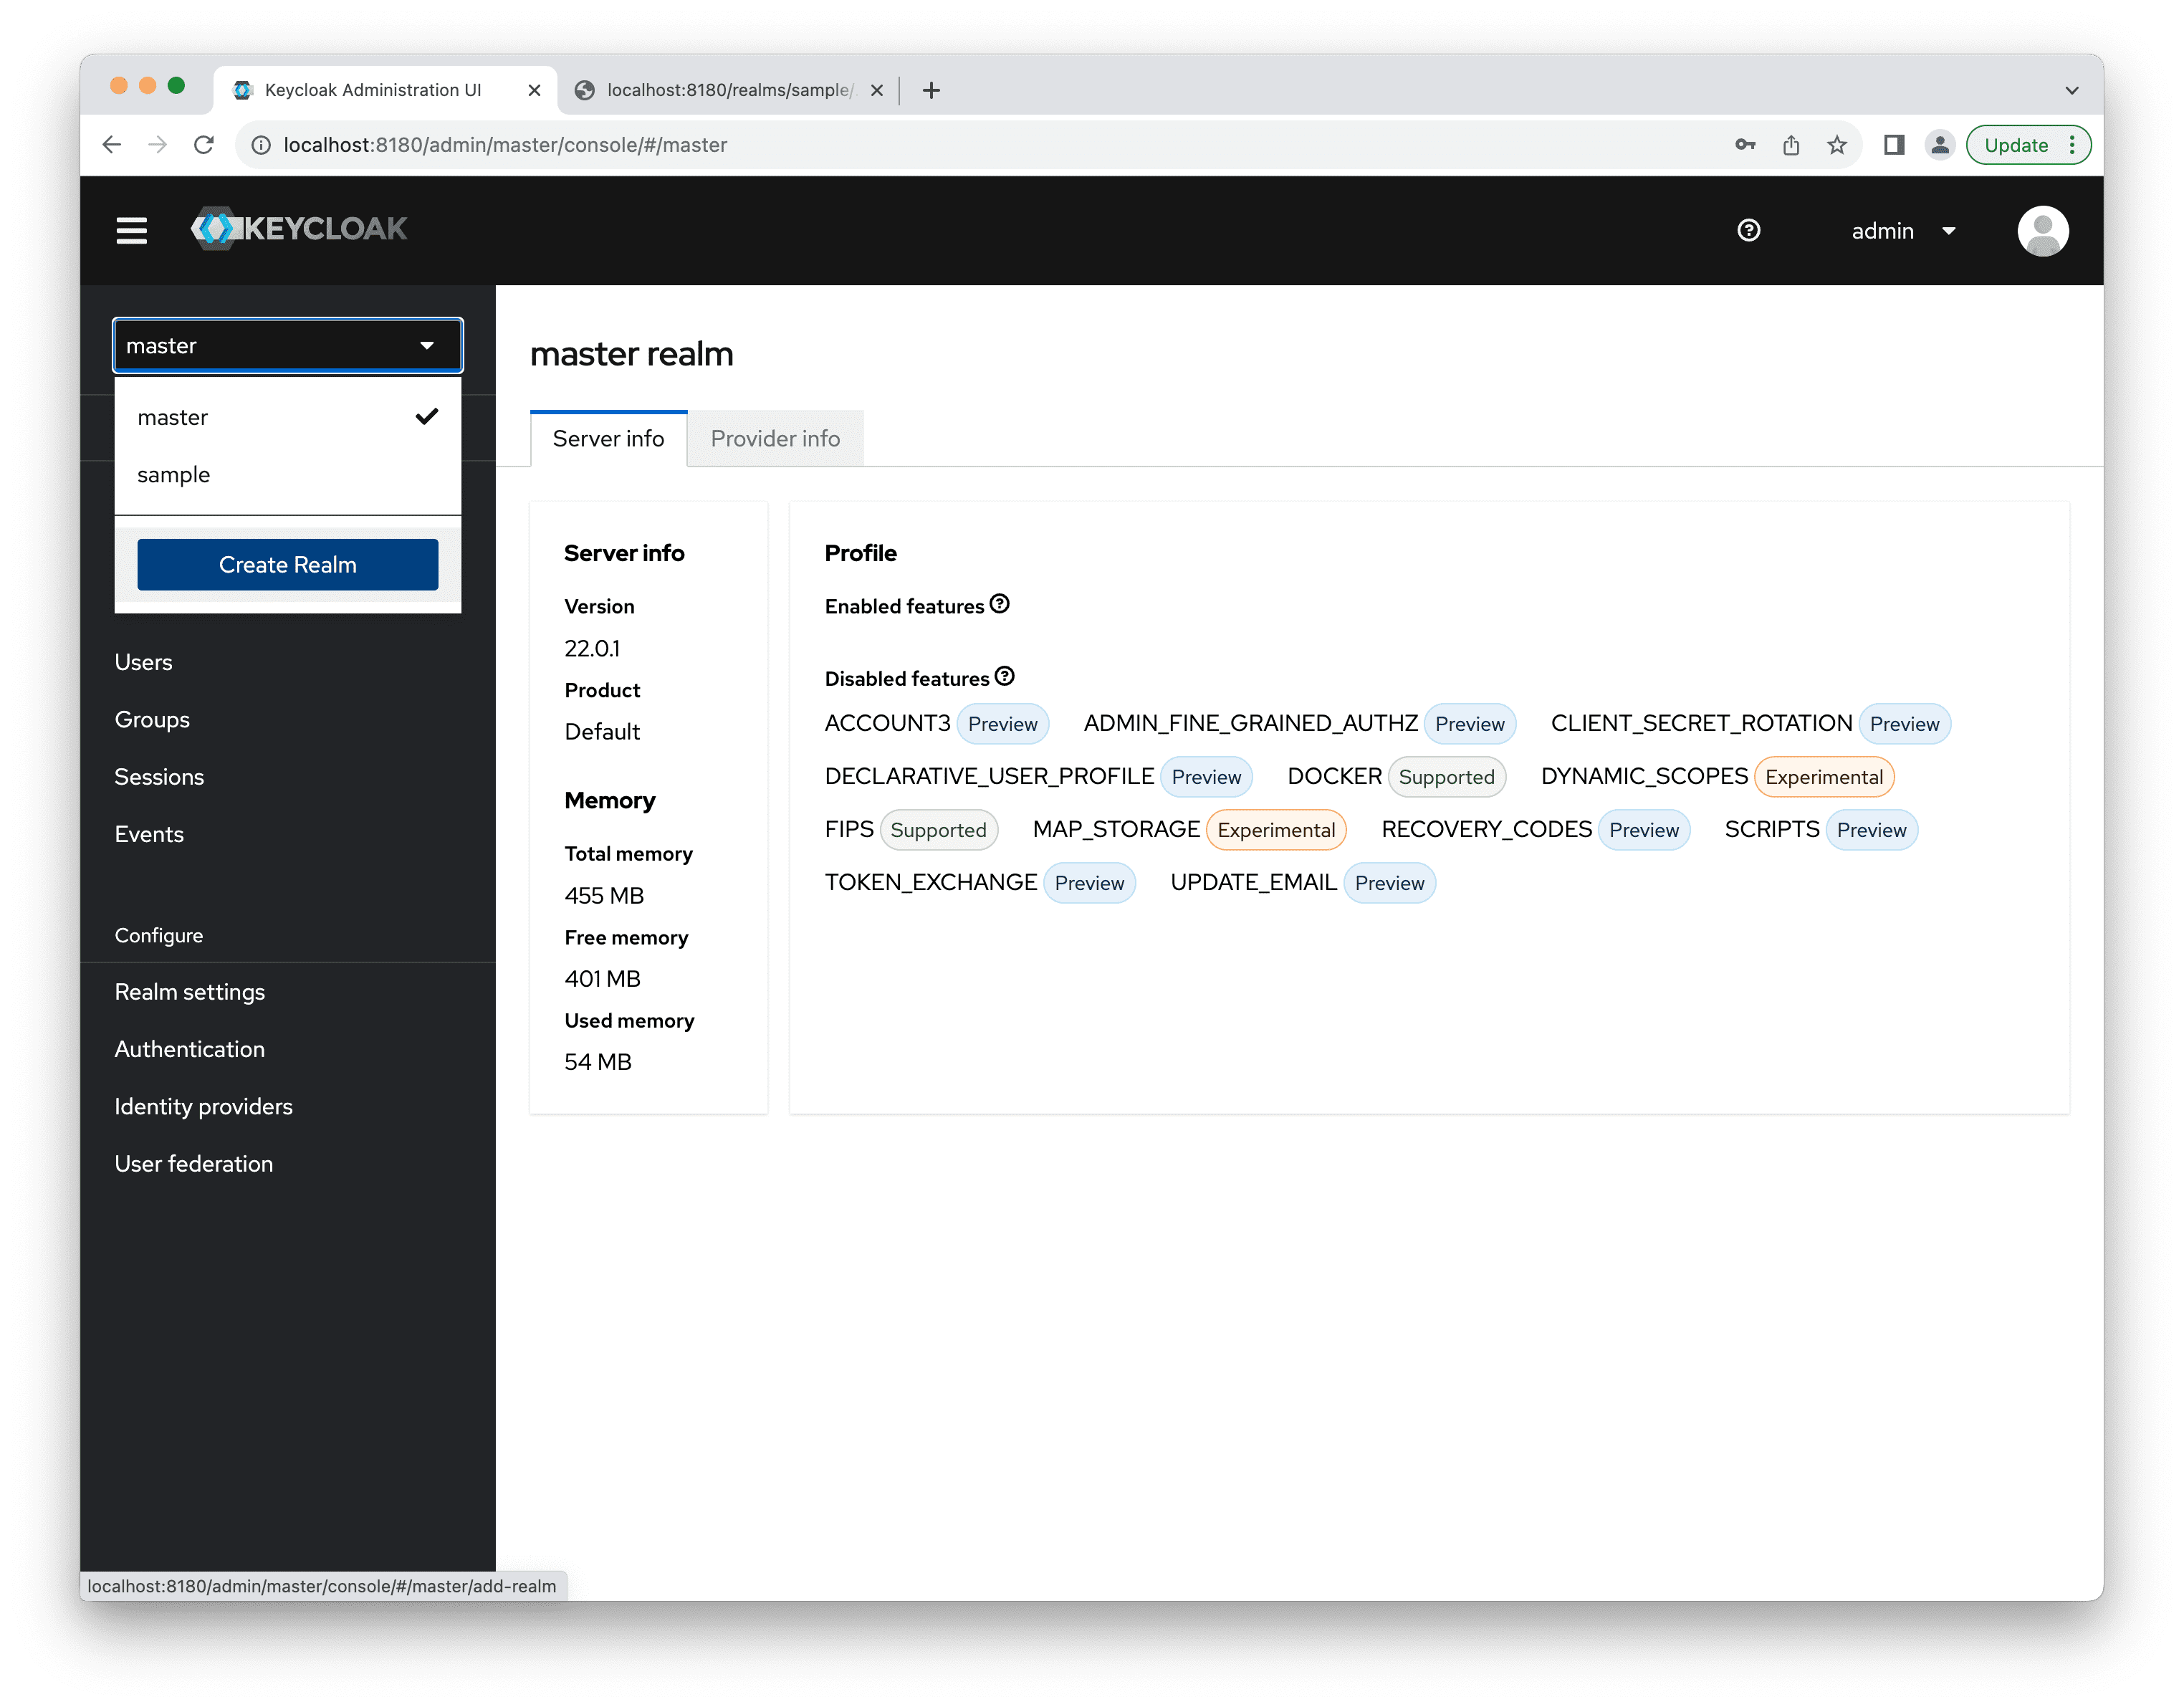
Task: Open the browser tab list chevron
Action: (2071, 90)
